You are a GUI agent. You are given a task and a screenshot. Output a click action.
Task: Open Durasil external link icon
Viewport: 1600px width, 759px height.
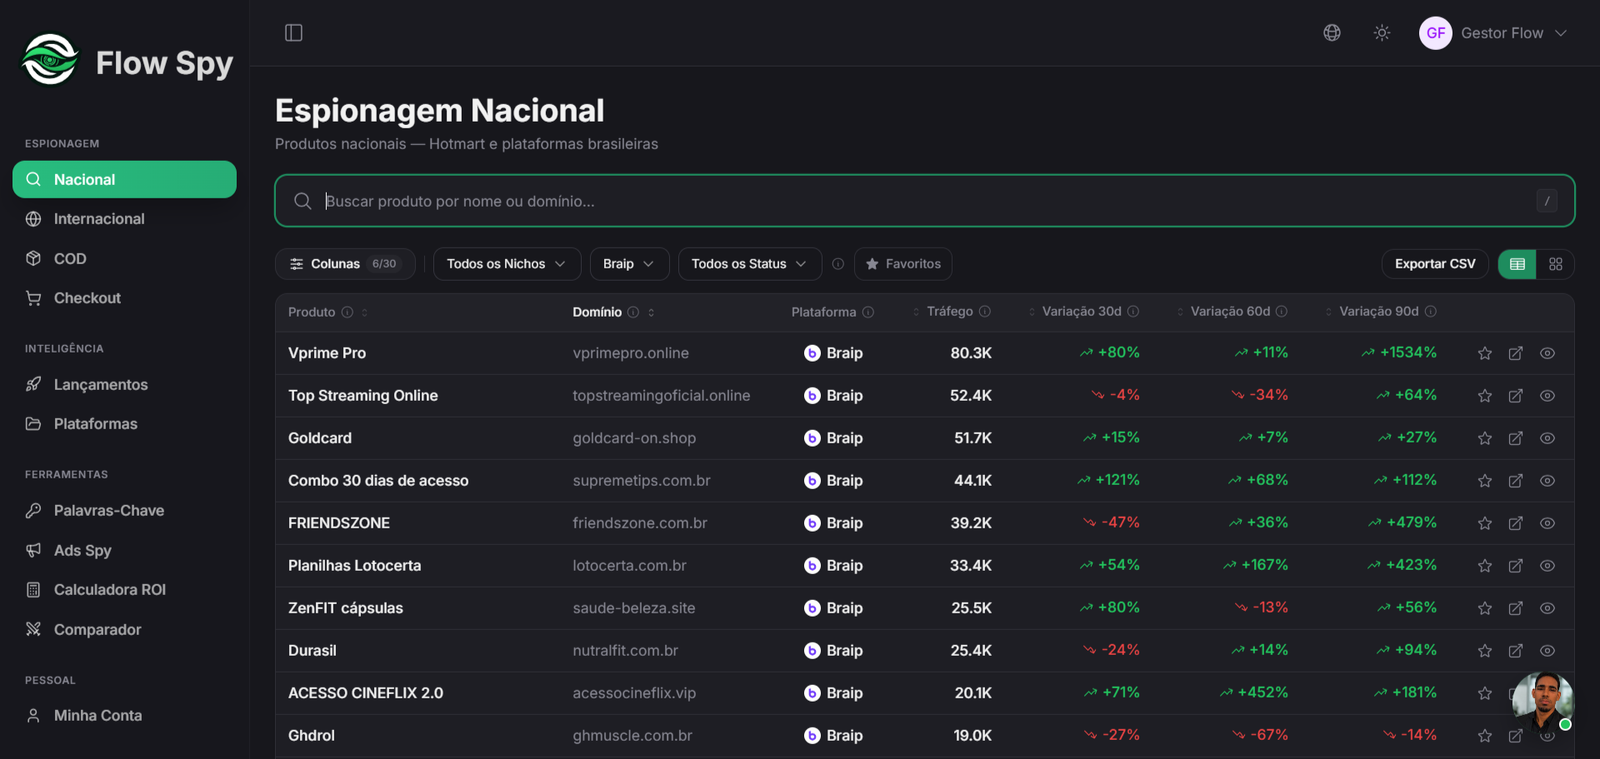[x=1516, y=651]
